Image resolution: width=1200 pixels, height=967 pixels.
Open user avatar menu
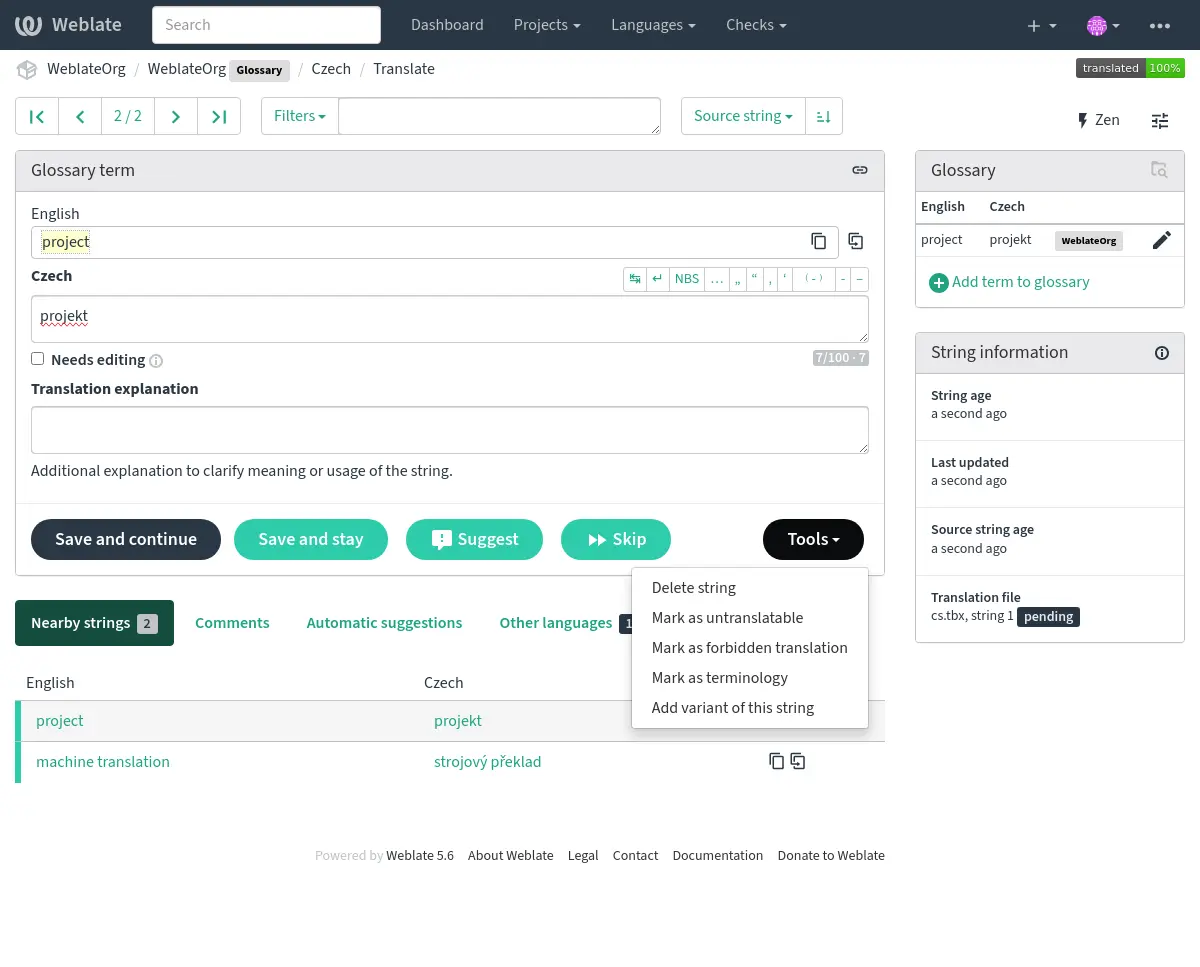pyautogui.click(x=1103, y=25)
